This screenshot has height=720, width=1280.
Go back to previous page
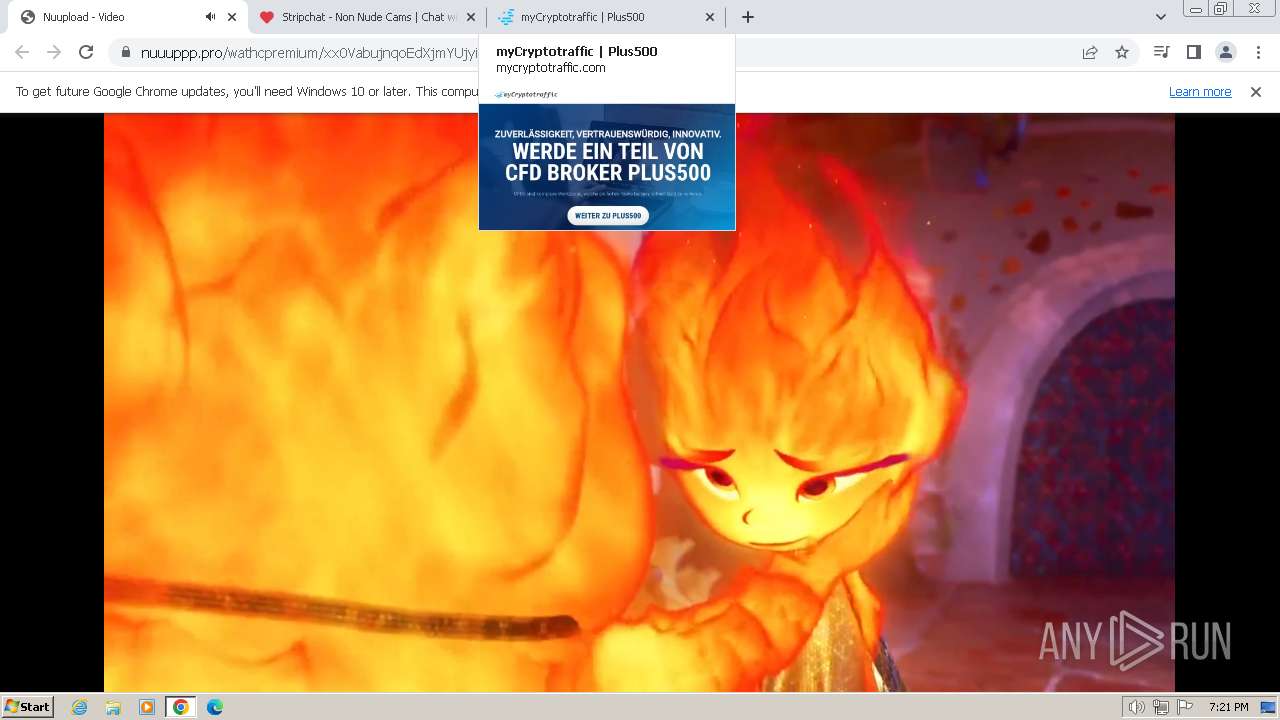(22, 52)
